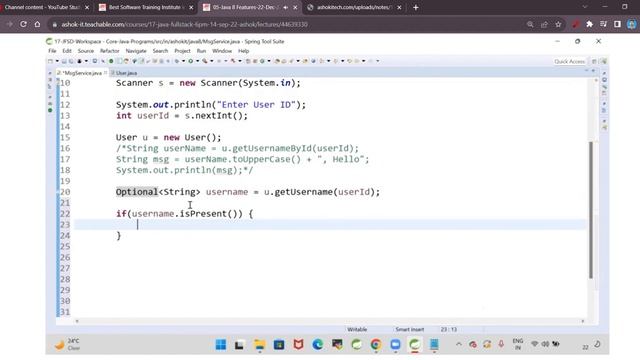The image size is (640, 360).
Task: Click the New file toolbar icon
Action: coord(51,61)
